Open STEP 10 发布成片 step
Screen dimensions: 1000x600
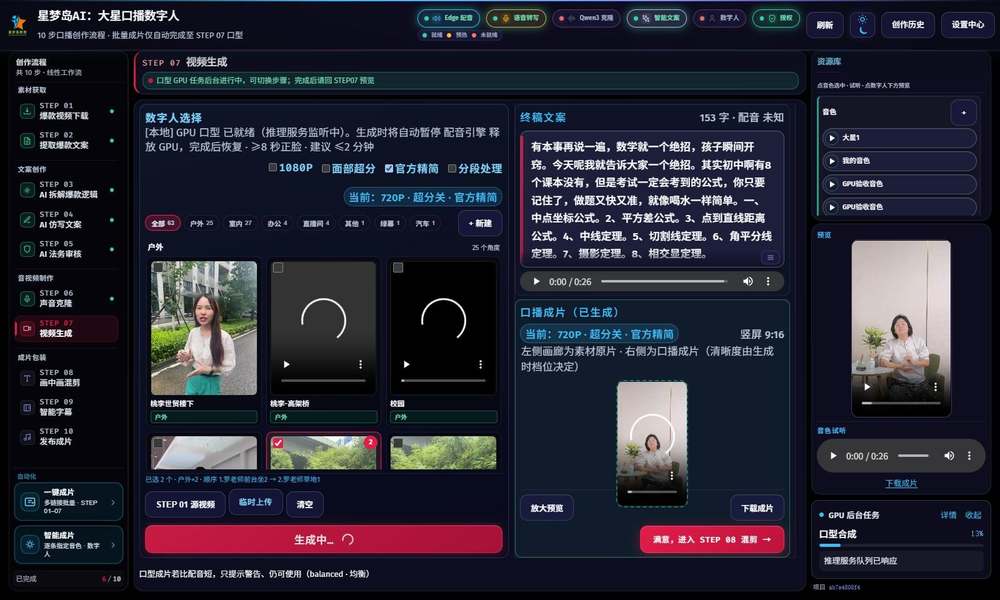pos(67,436)
